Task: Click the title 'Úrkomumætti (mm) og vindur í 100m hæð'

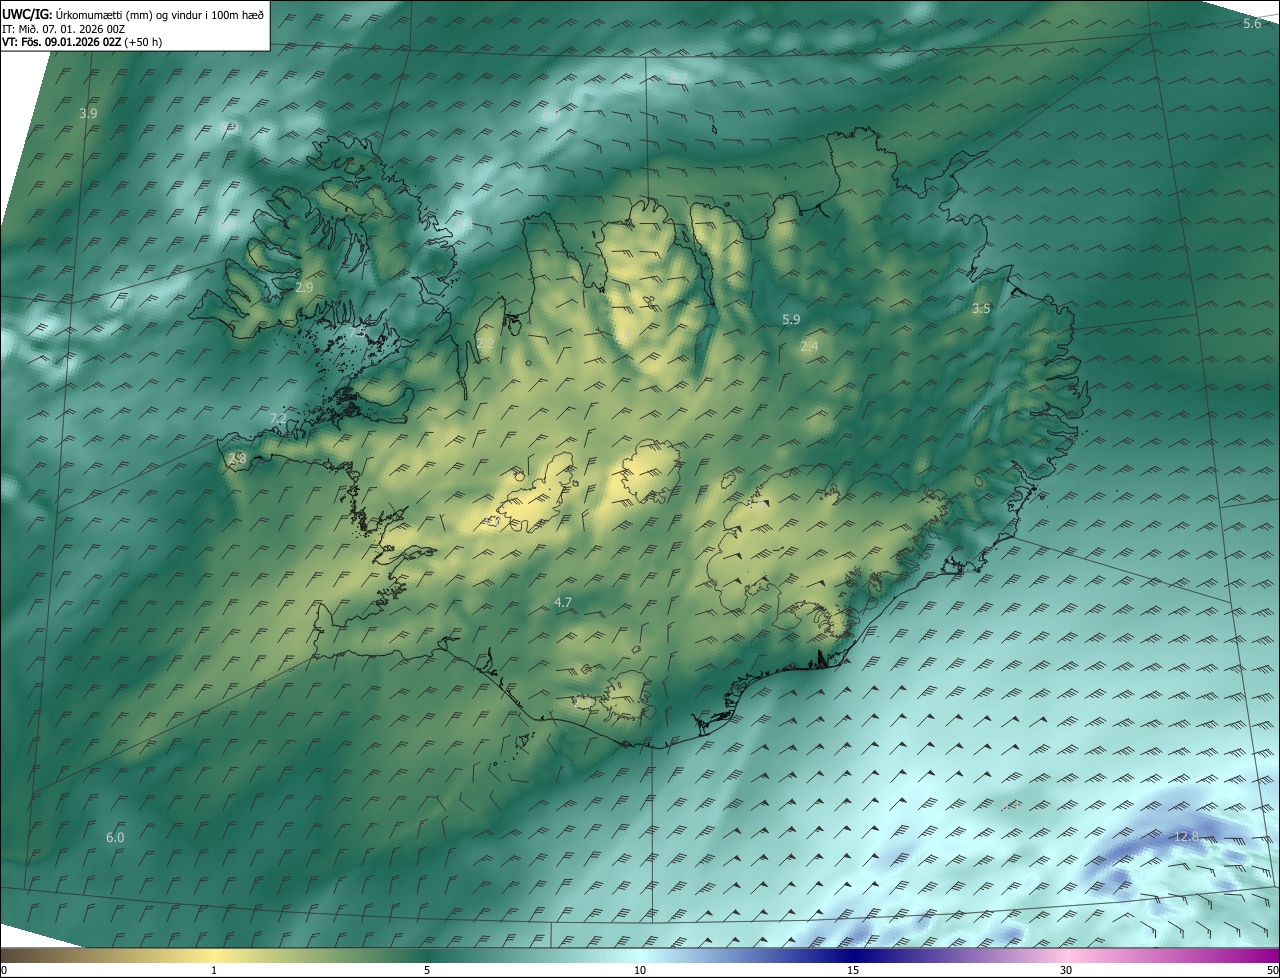Action: point(159,14)
